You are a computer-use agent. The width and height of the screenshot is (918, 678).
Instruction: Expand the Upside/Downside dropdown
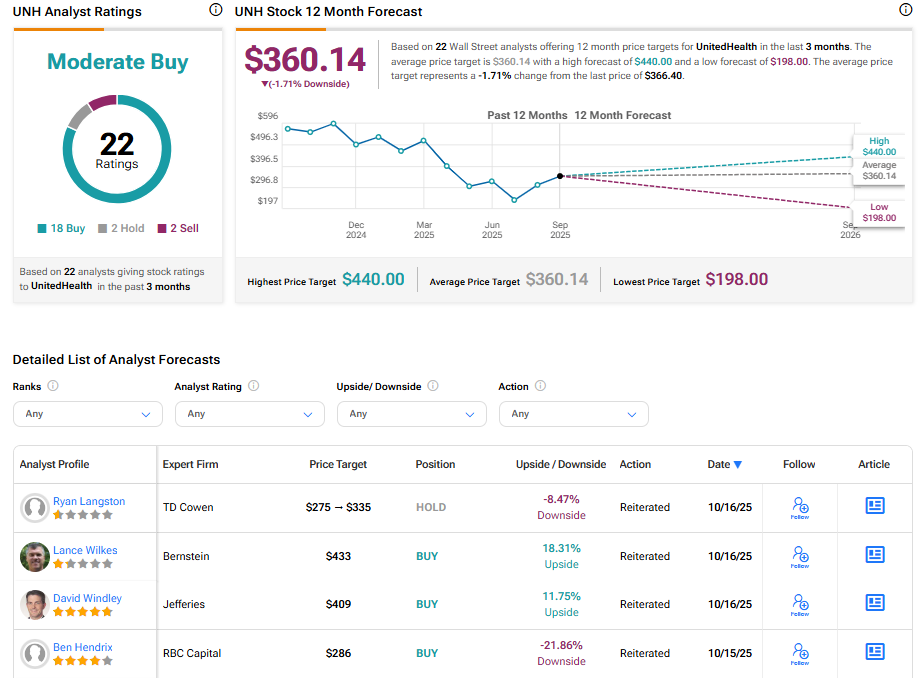coord(411,414)
